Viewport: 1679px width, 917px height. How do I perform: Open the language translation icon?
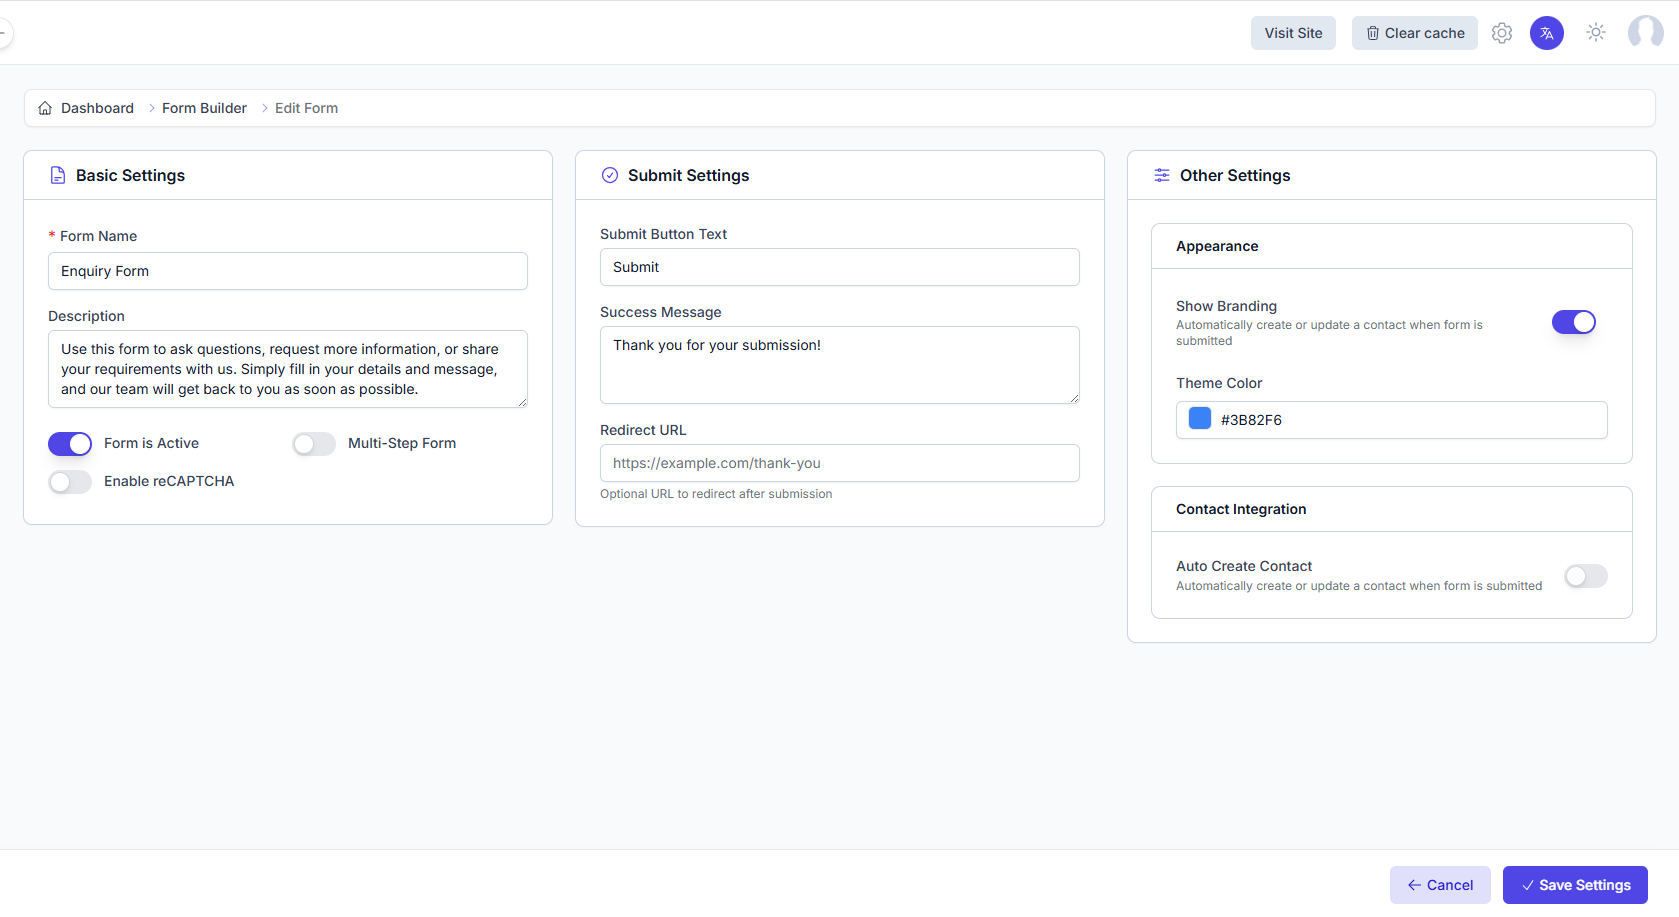1546,33
